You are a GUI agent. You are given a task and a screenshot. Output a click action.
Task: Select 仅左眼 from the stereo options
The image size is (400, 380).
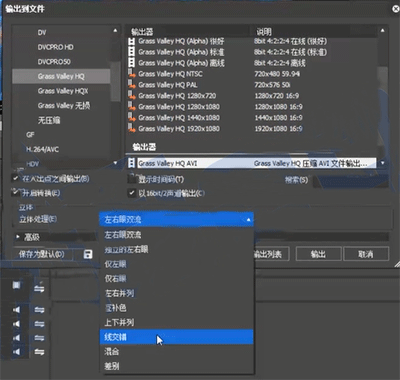pyautogui.click(x=177, y=264)
